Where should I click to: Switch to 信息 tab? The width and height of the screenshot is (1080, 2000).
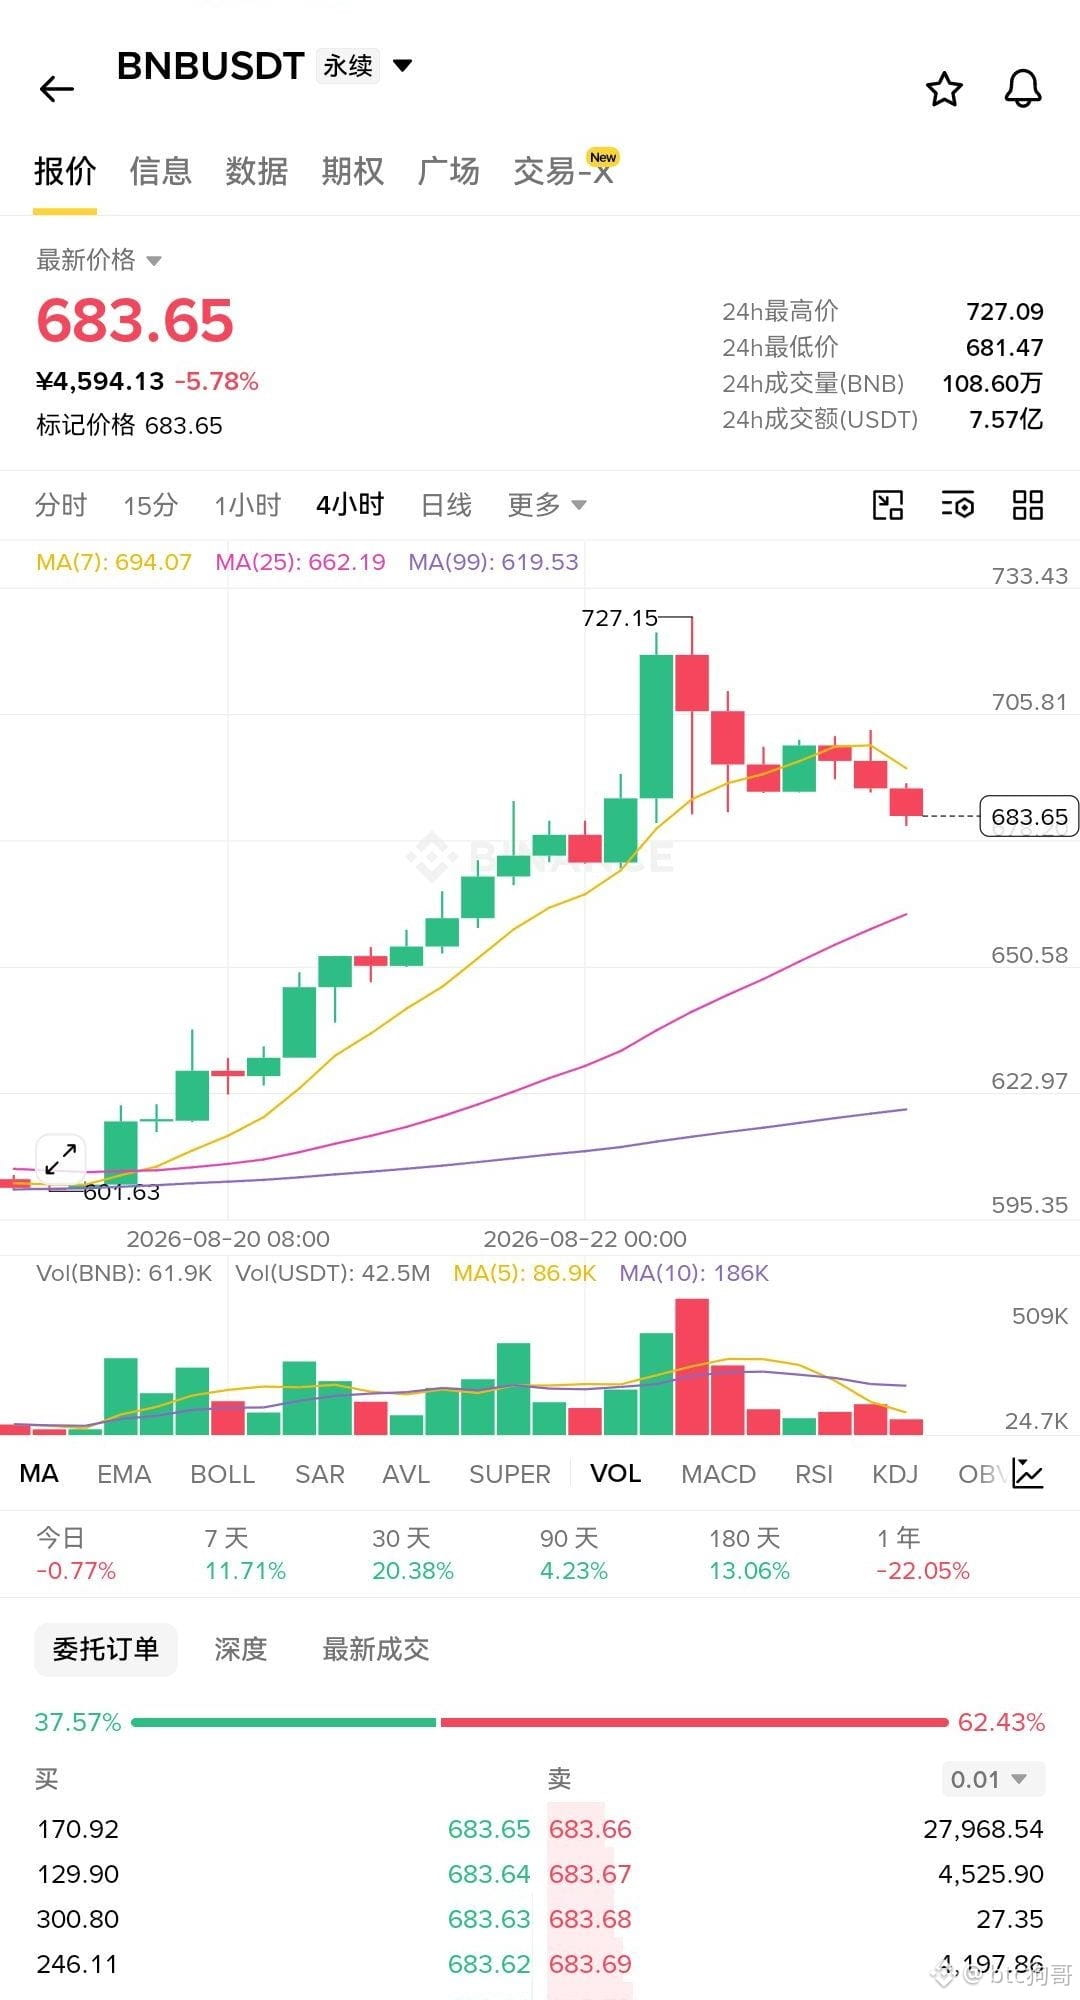point(160,172)
